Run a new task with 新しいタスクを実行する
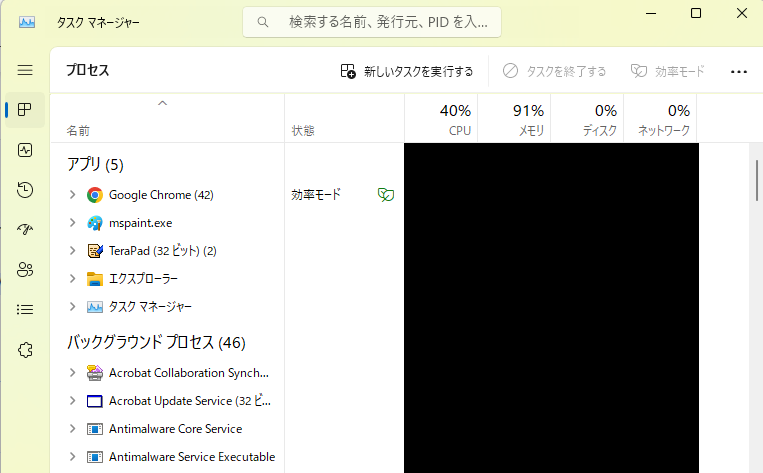The height and width of the screenshot is (473, 763). 407,72
